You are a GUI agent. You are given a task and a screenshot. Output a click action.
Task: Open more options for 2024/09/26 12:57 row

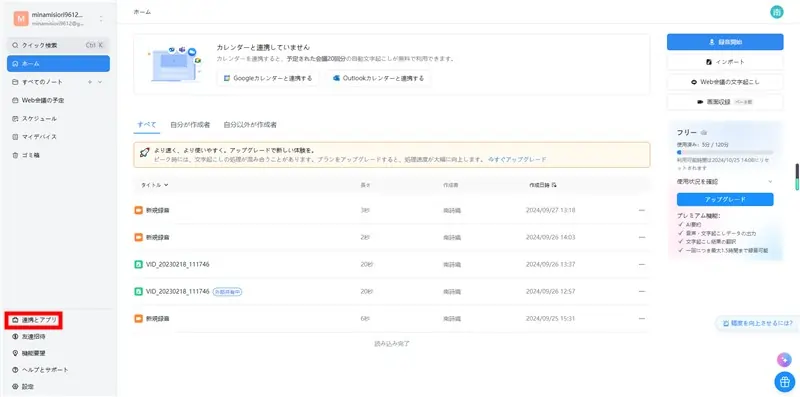pyautogui.click(x=641, y=291)
